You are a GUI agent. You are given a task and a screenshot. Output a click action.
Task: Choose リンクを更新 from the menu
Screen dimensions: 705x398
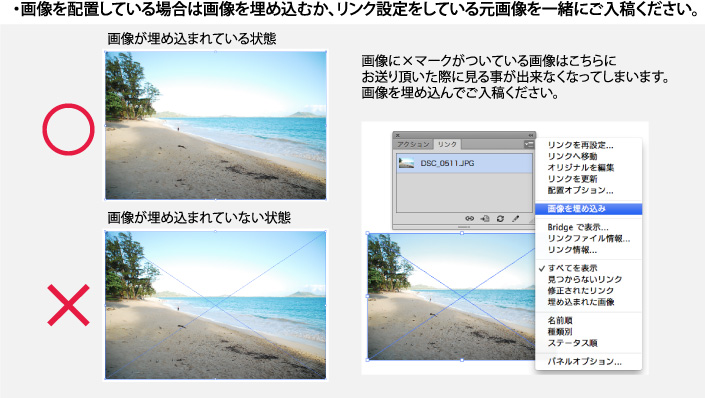click(x=572, y=179)
